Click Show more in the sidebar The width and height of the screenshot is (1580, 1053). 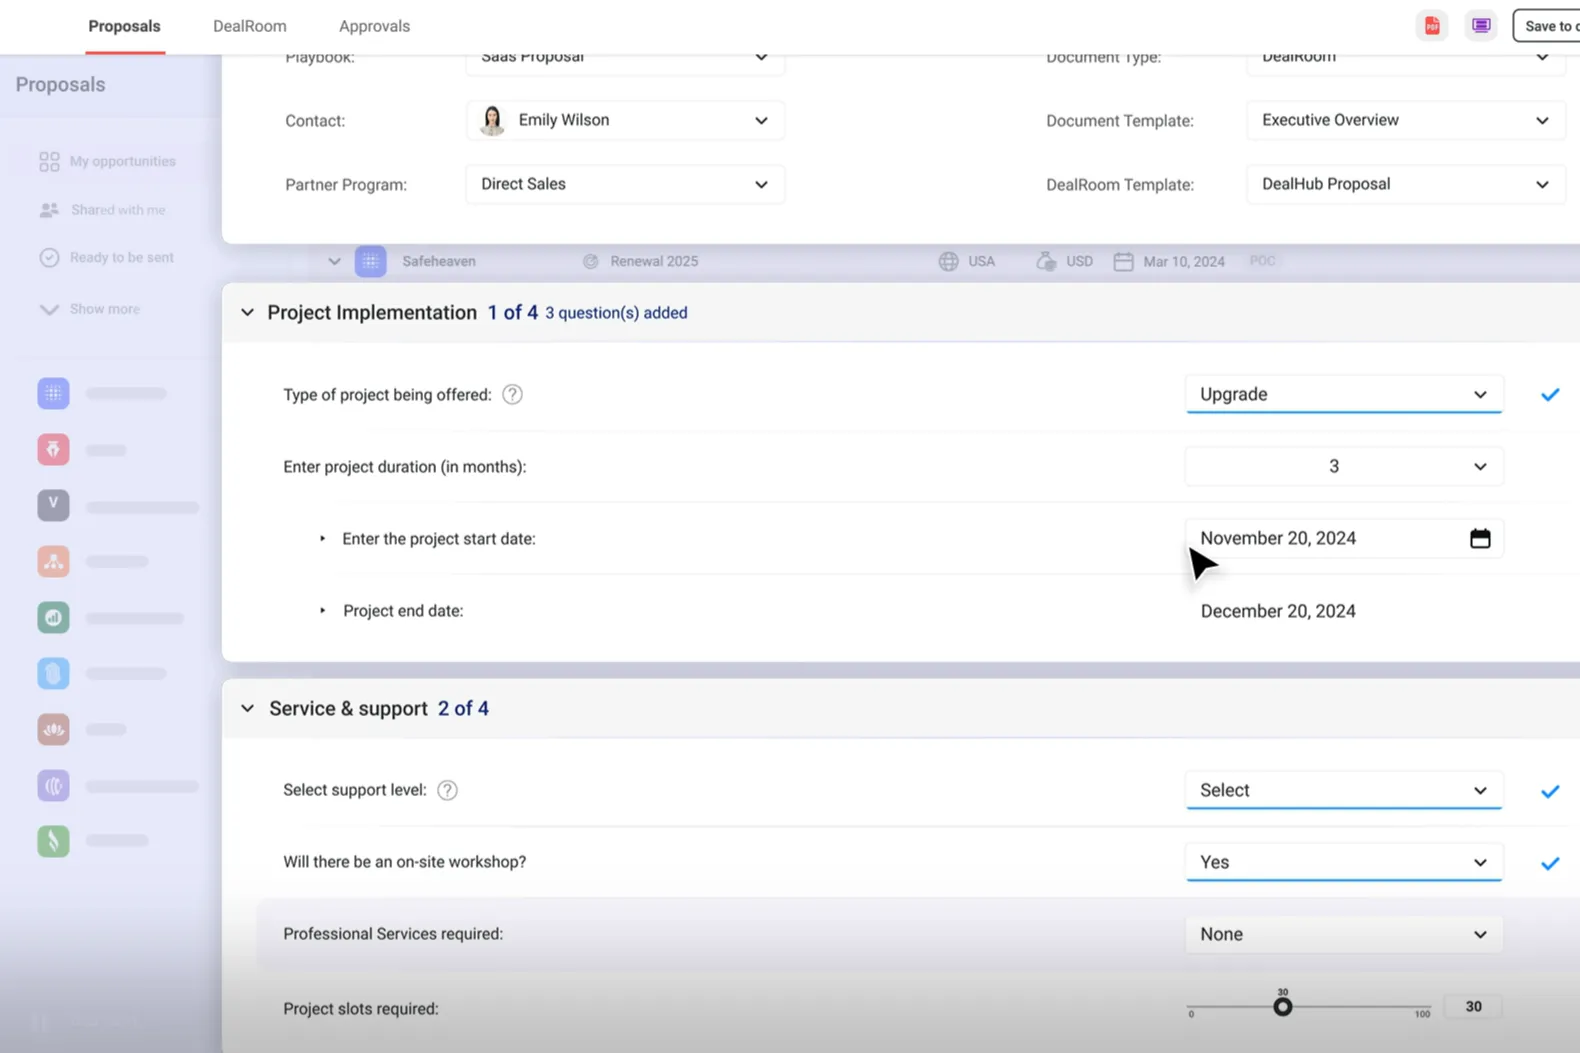[104, 309]
